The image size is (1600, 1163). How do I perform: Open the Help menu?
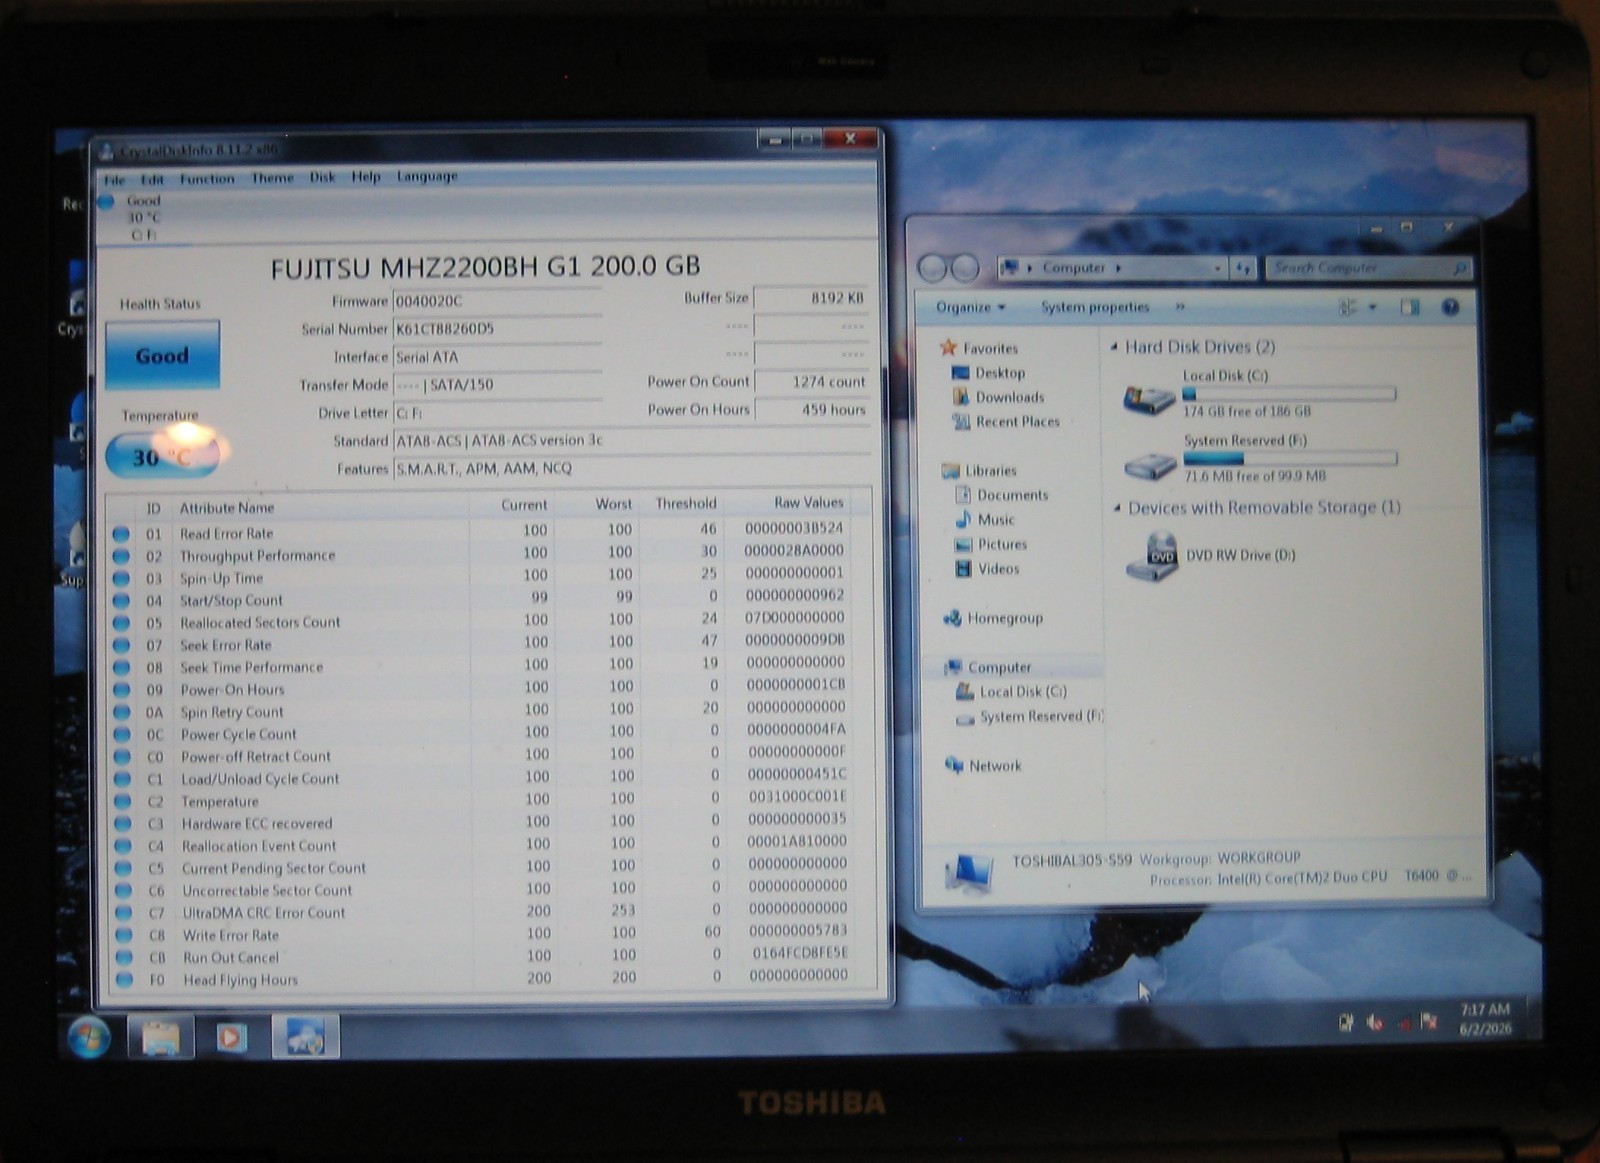[x=366, y=177]
